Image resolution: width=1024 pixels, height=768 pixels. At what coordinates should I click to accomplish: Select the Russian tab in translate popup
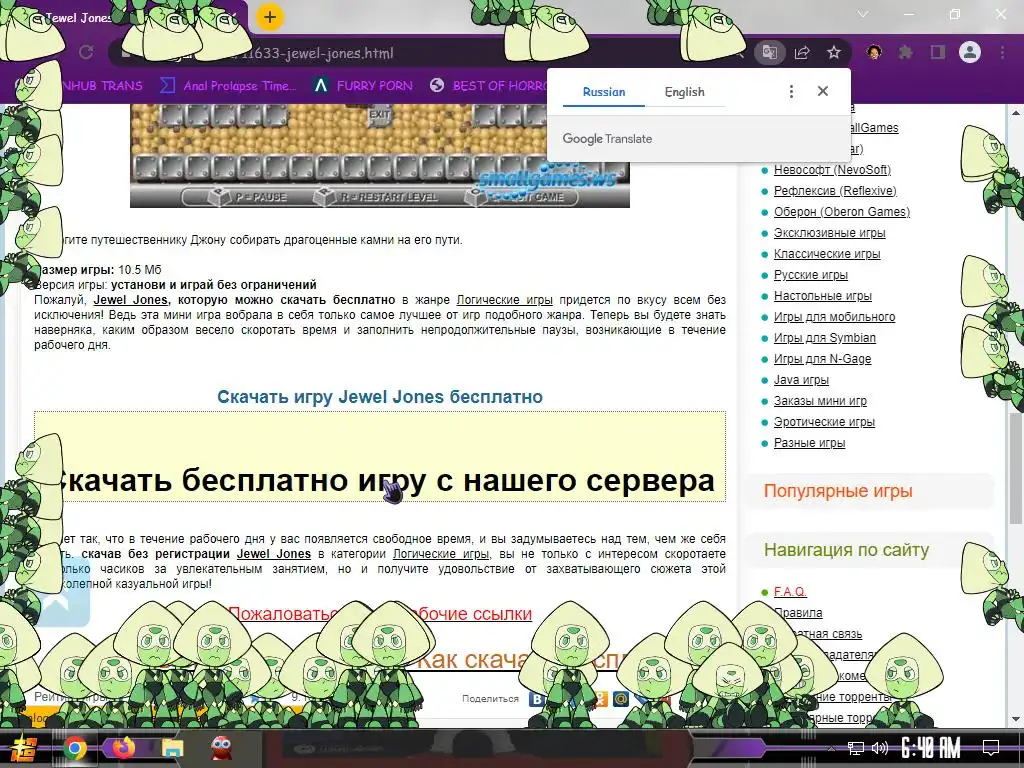tap(604, 92)
